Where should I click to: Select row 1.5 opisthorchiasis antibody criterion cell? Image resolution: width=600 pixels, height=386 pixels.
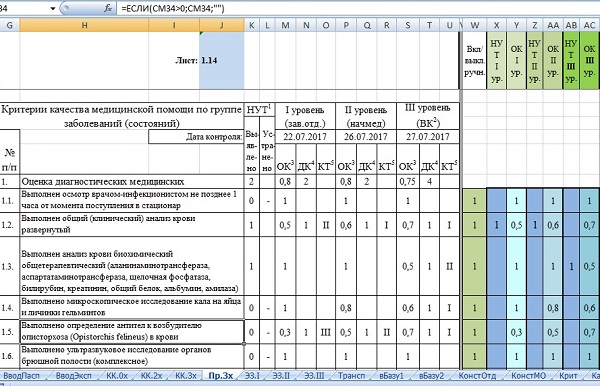click(132, 331)
